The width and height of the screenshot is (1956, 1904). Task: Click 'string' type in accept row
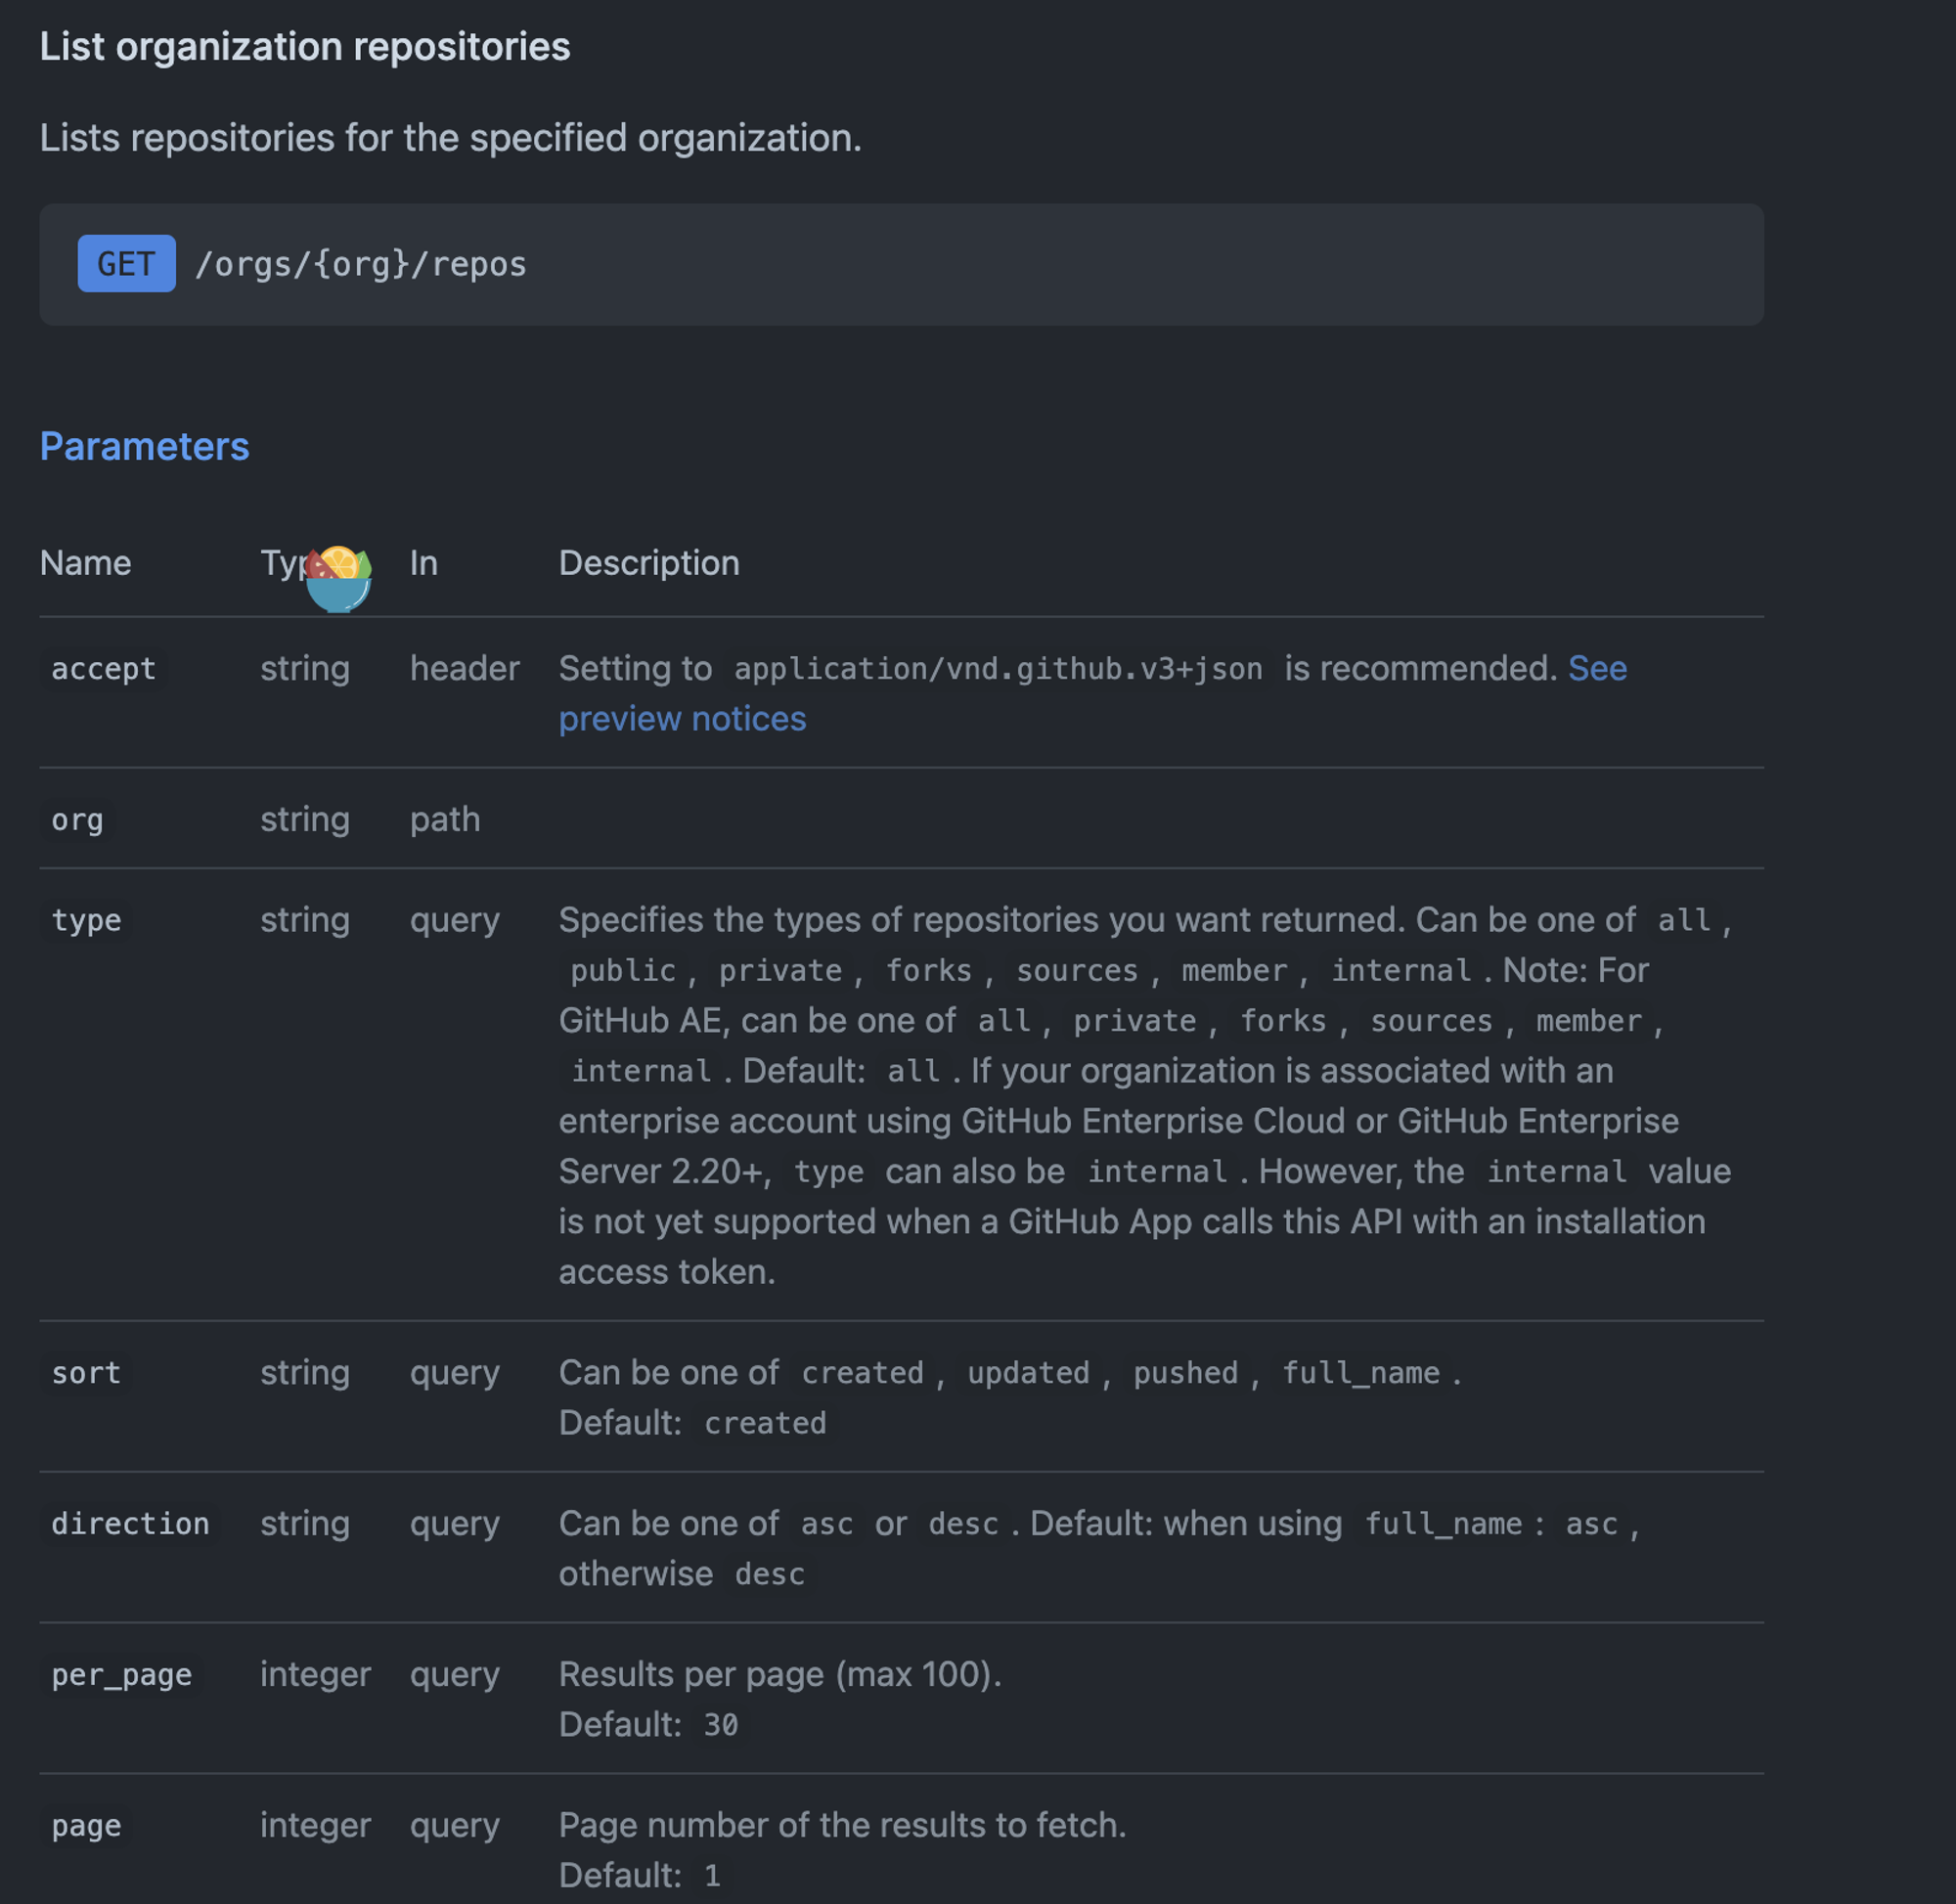pos(305,669)
